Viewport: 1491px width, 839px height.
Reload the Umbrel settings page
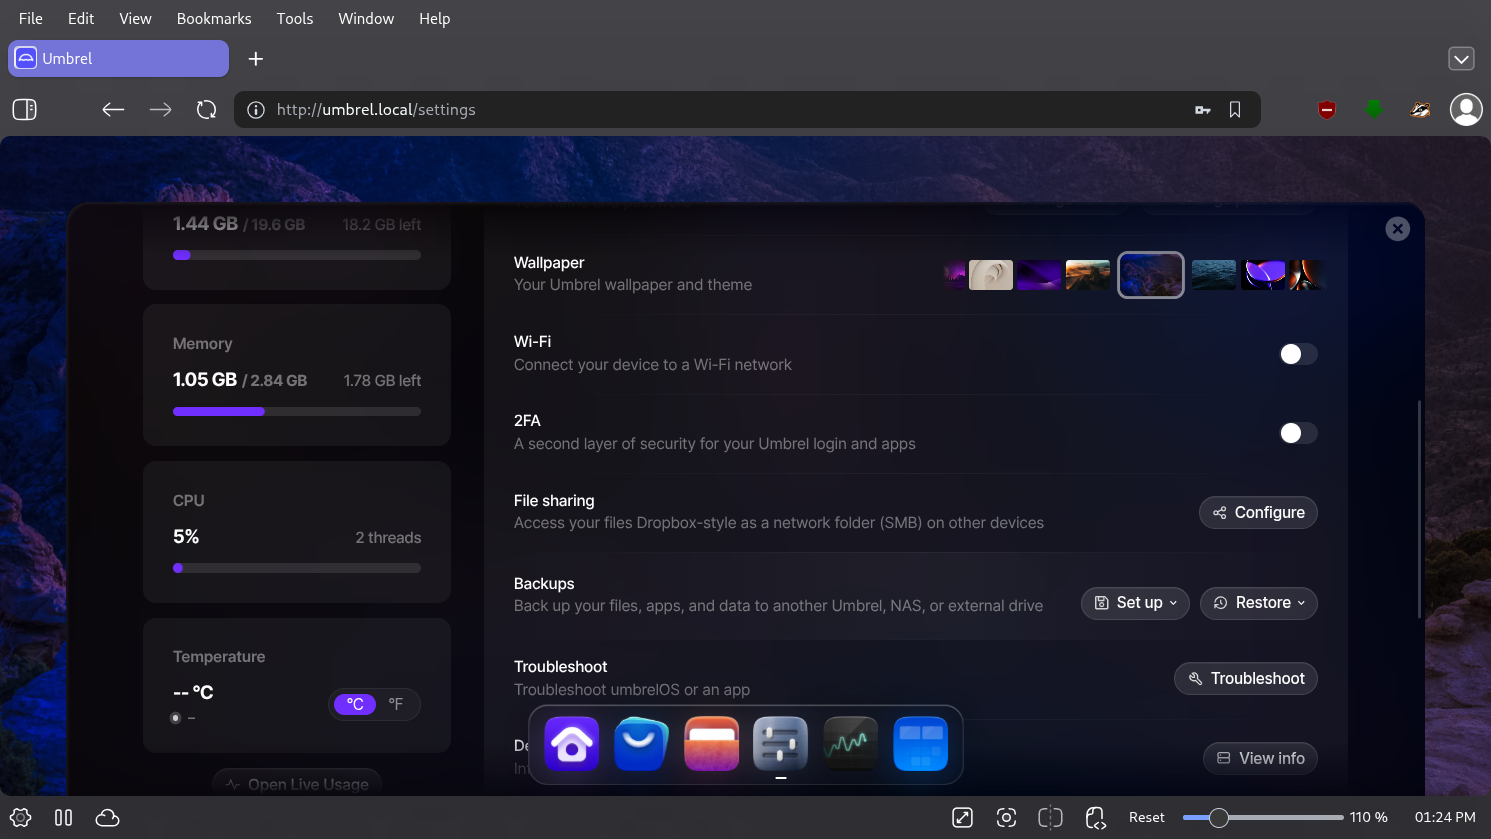[x=207, y=109]
